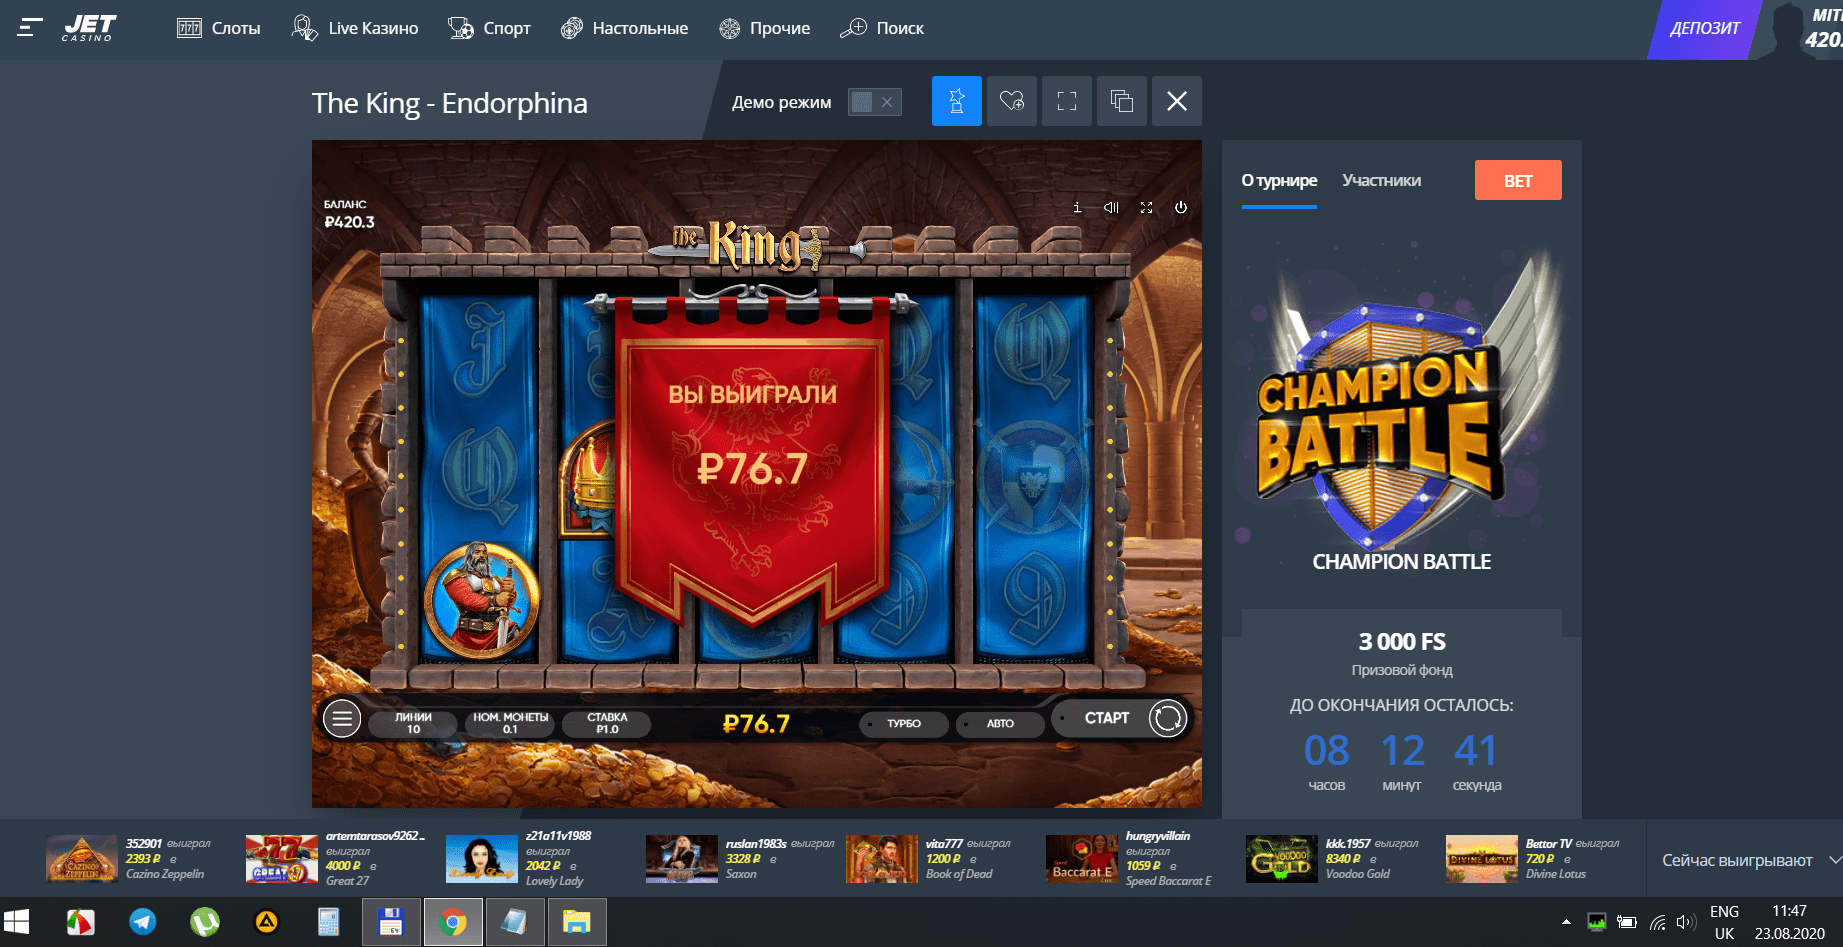This screenshot has width=1843, height=947.
Task: Open the Book of Dead winner thumbnail
Action: tap(882, 859)
